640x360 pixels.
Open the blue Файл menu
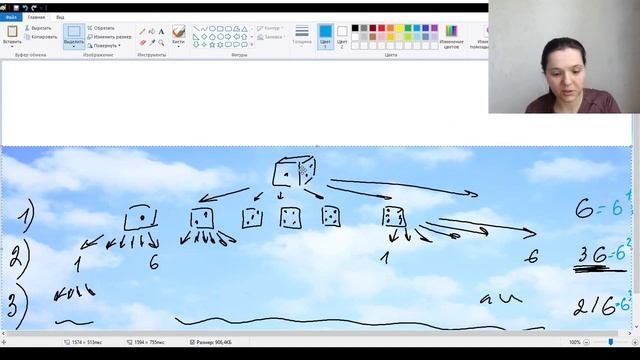(x=11, y=18)
